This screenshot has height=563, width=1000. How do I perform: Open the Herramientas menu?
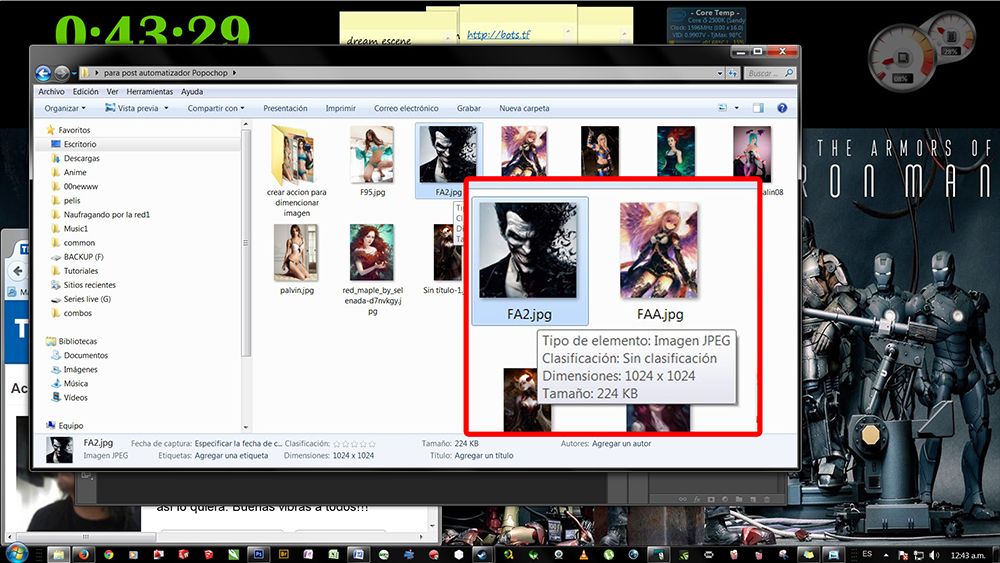click(x=149, y=92)
